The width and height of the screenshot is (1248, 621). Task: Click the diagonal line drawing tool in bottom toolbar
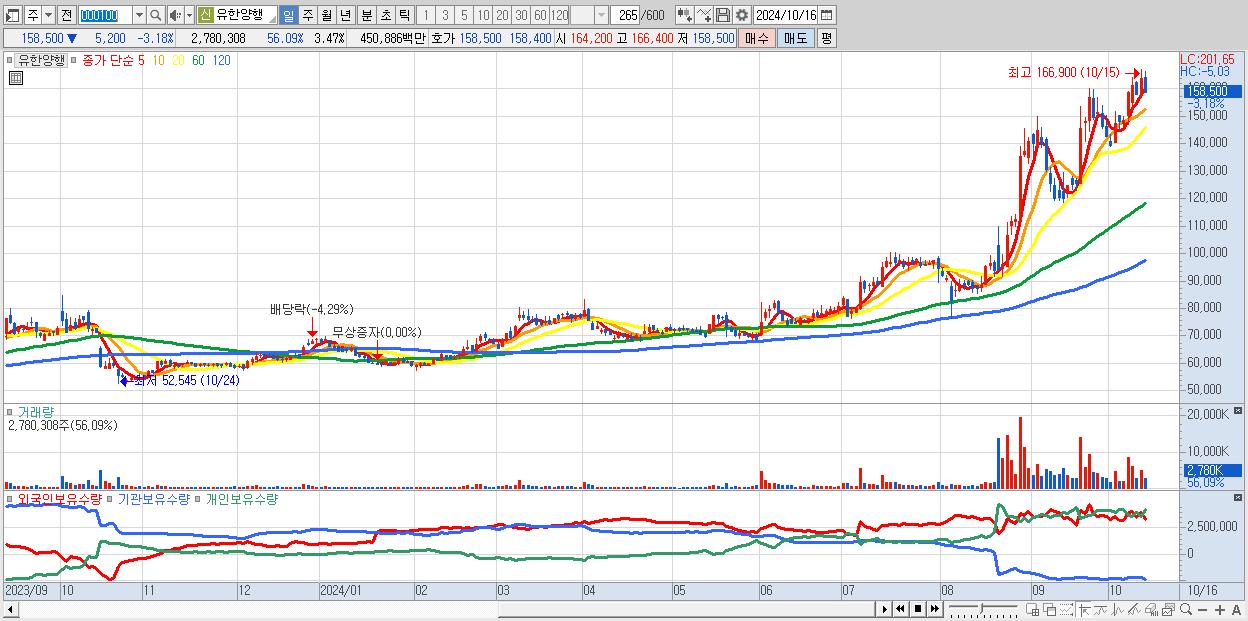coord(1135,610)
